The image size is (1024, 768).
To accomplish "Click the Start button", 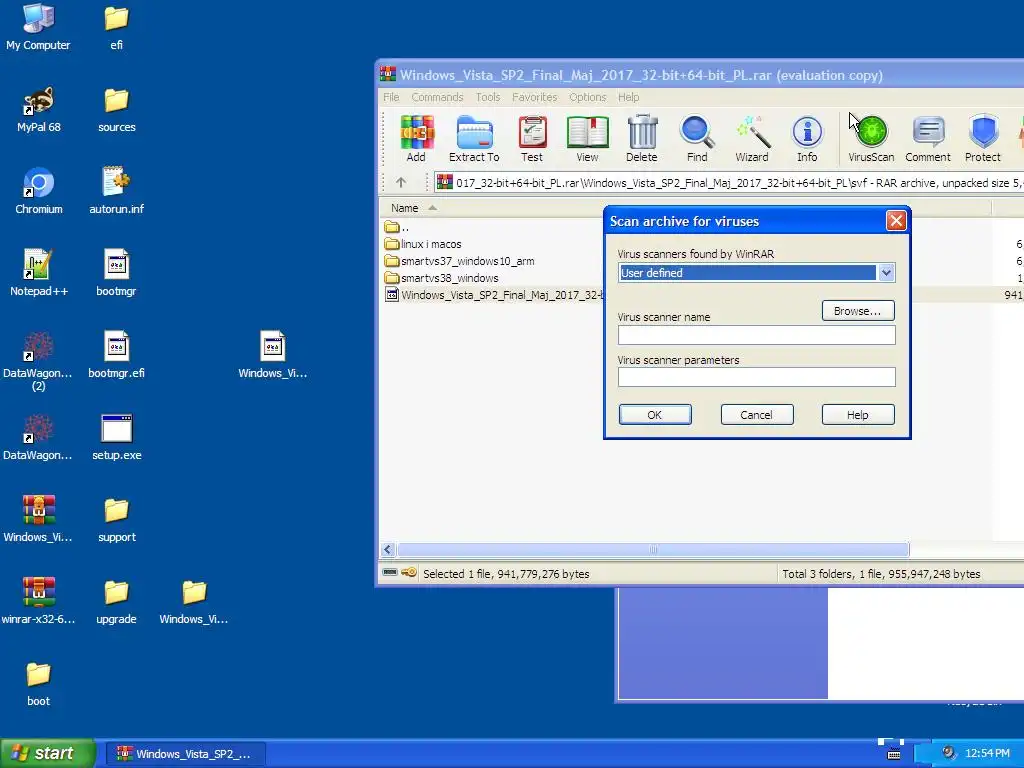I will [x=48, y=753].
